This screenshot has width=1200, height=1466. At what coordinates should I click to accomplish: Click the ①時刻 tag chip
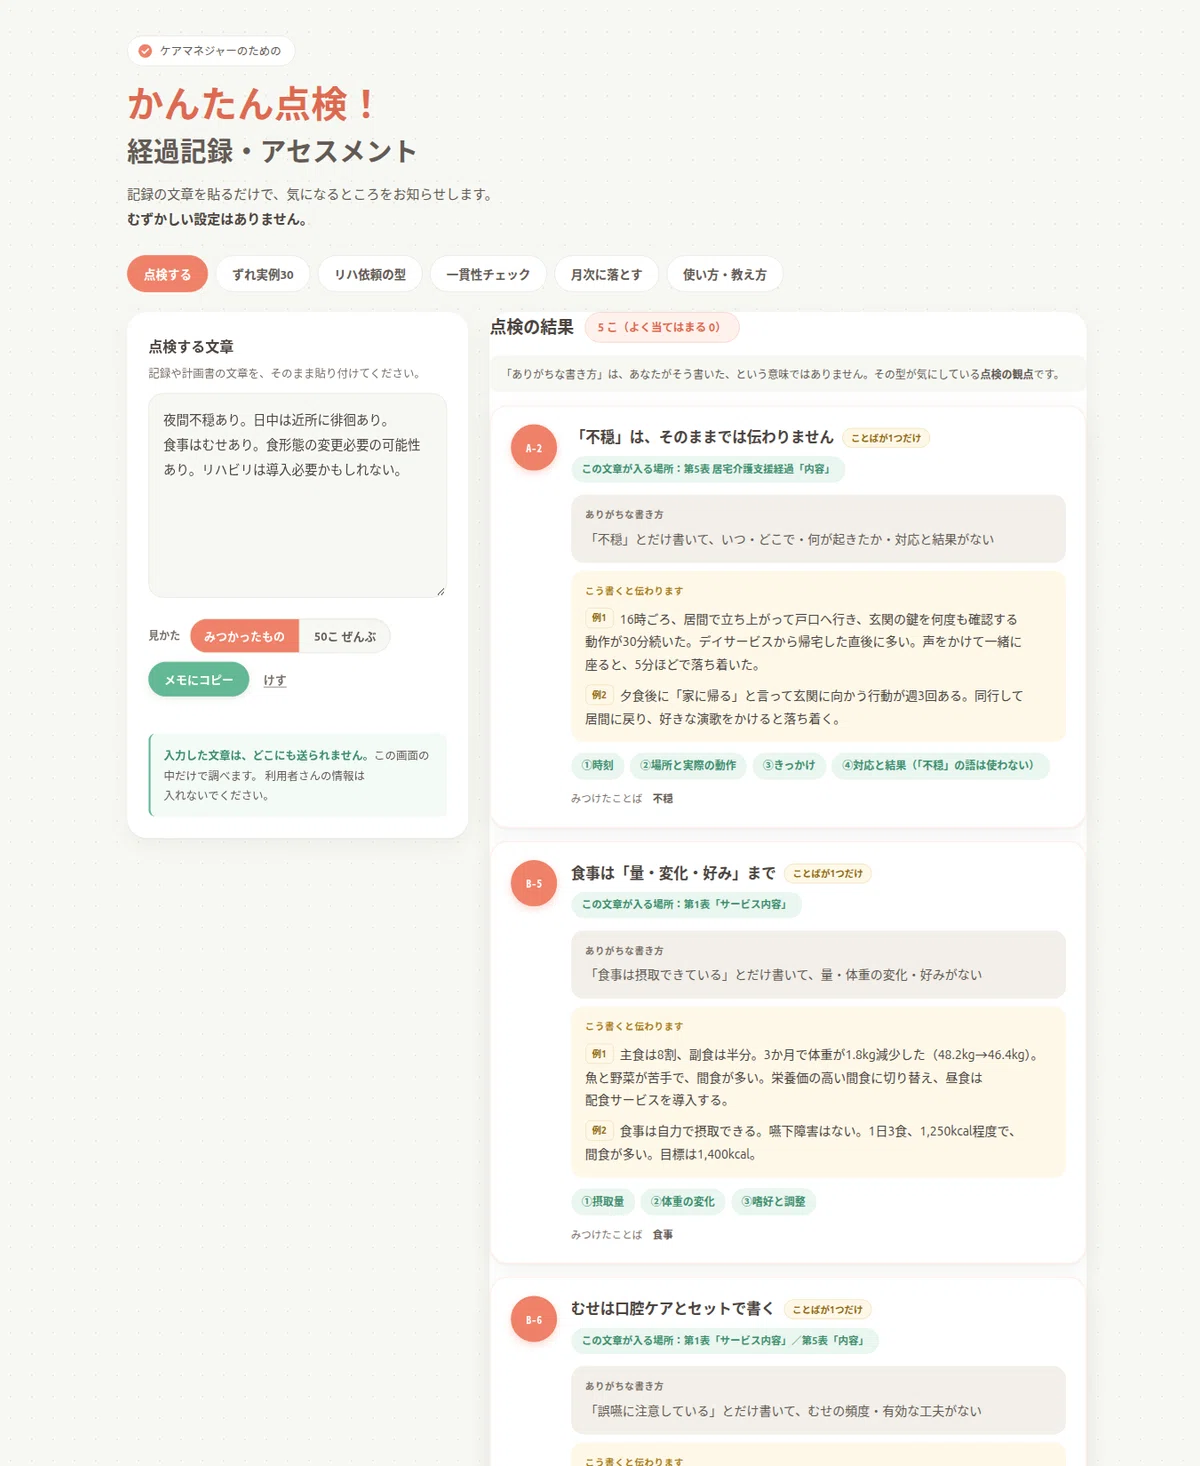pos(598,766)
